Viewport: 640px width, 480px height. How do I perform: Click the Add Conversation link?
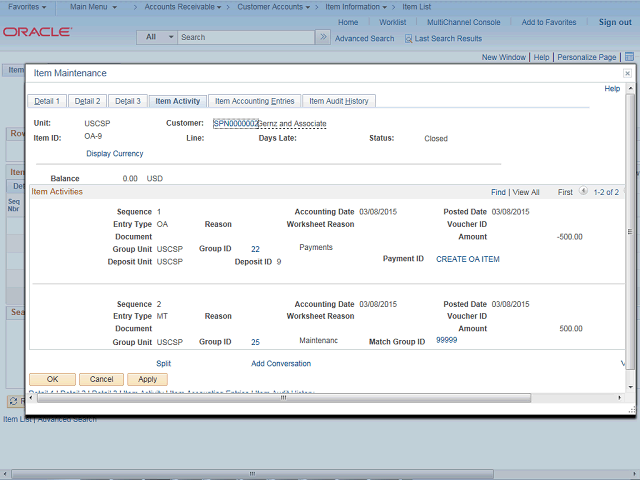tap(280, 364)
